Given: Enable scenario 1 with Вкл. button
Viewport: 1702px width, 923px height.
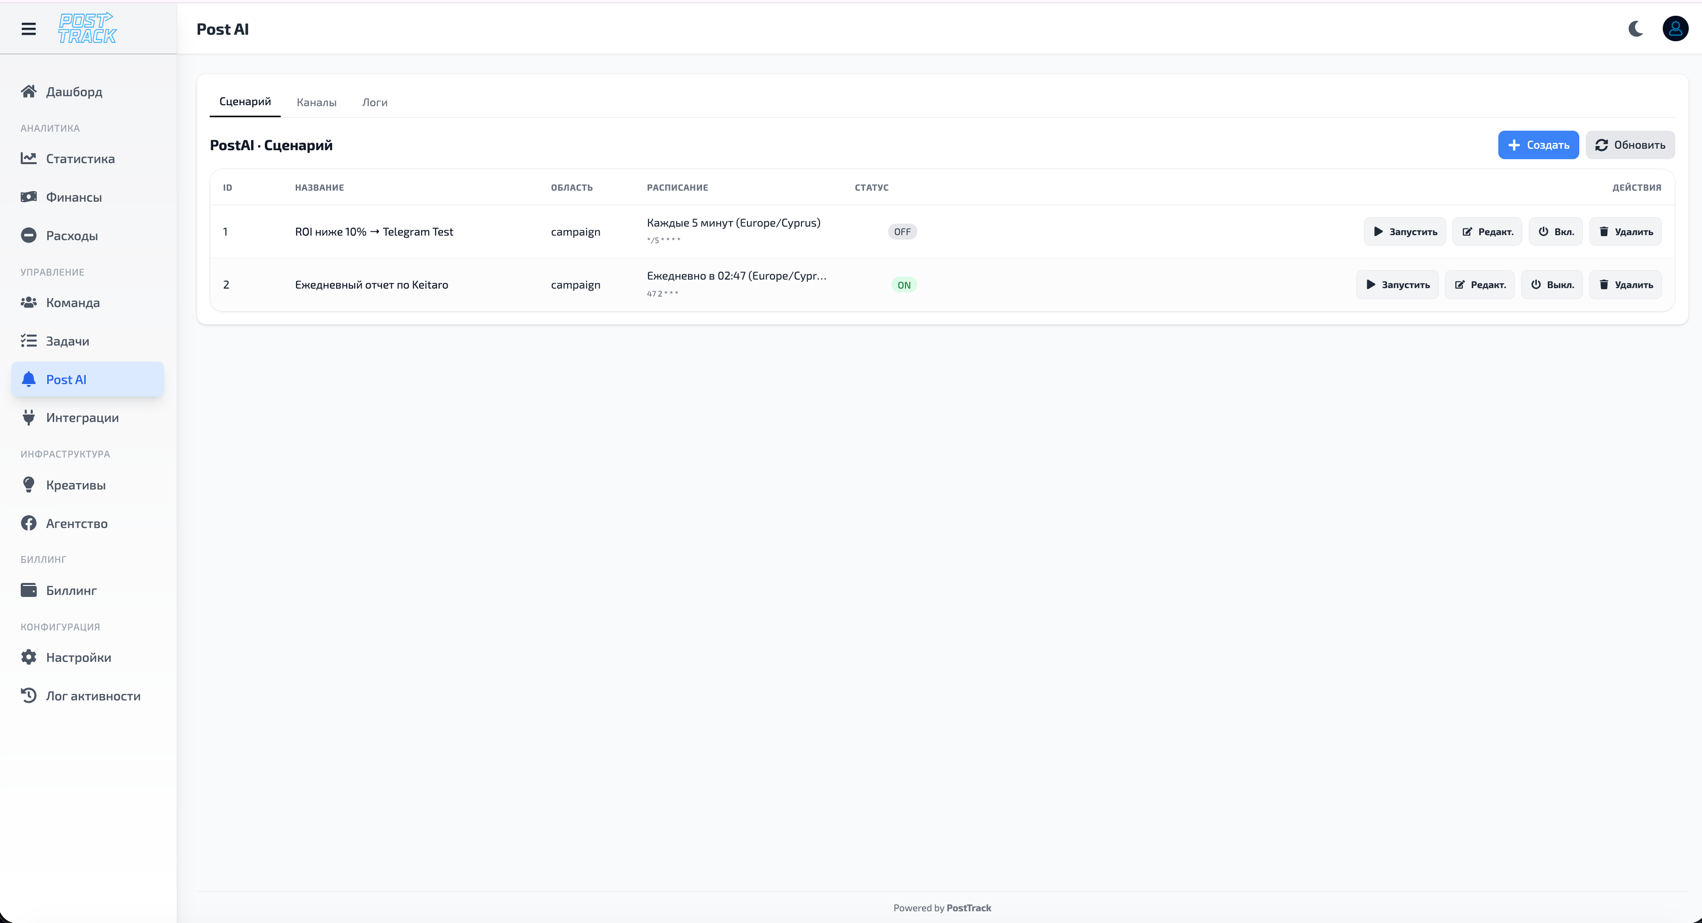Looking at the screenshot, I should pos(1555,232).
